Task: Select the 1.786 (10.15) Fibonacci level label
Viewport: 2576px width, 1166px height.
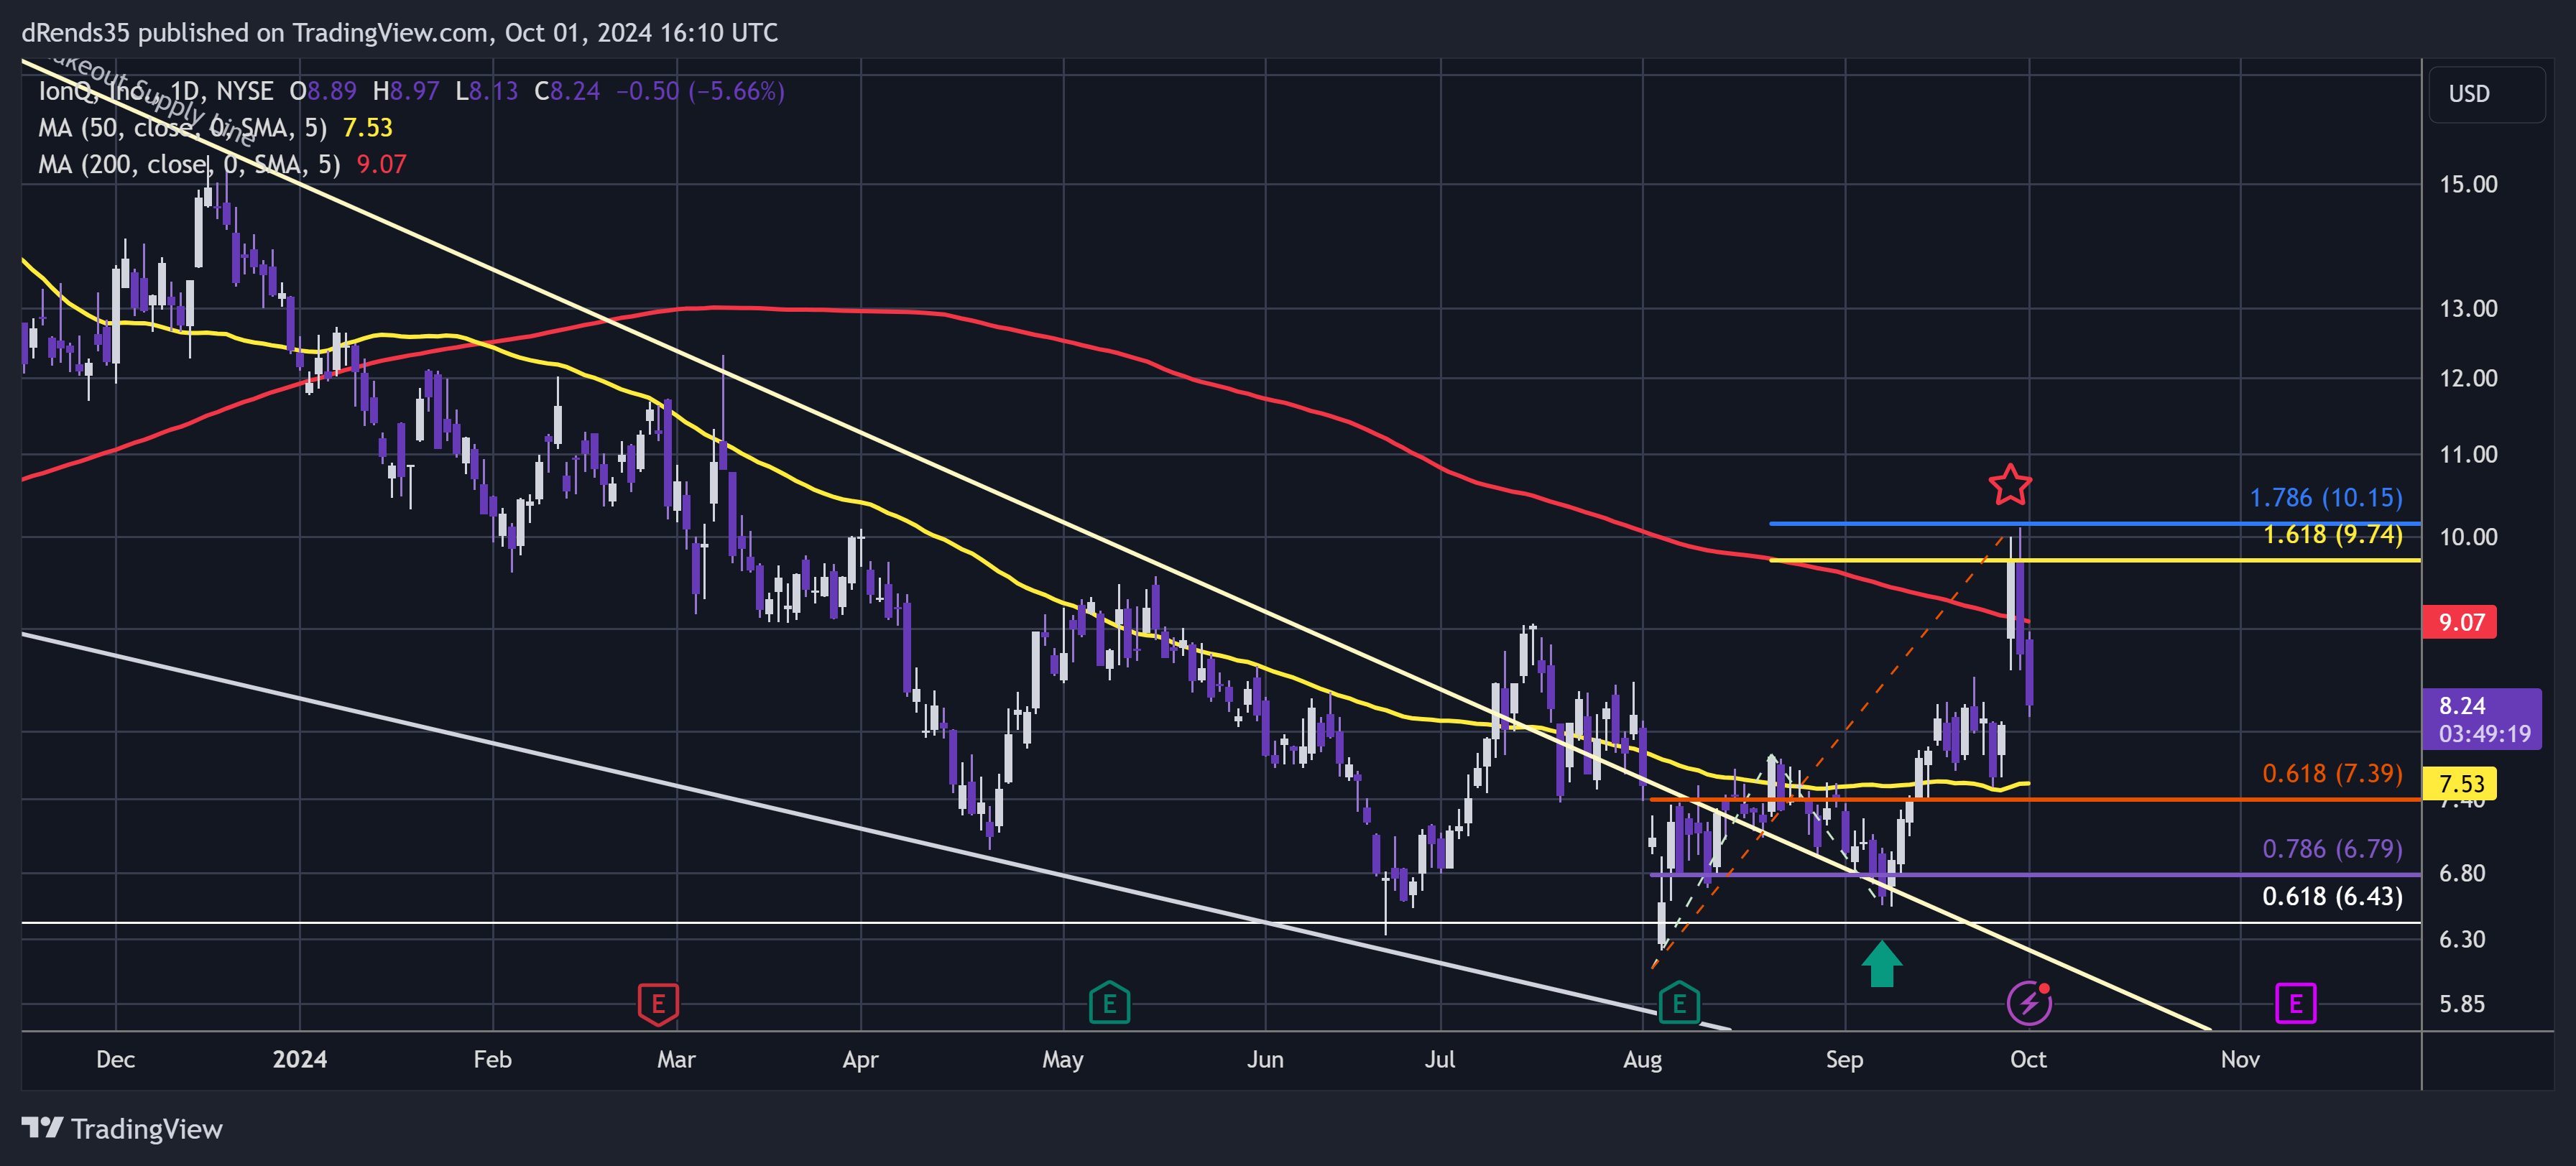Action: [x=2325, y=498]
